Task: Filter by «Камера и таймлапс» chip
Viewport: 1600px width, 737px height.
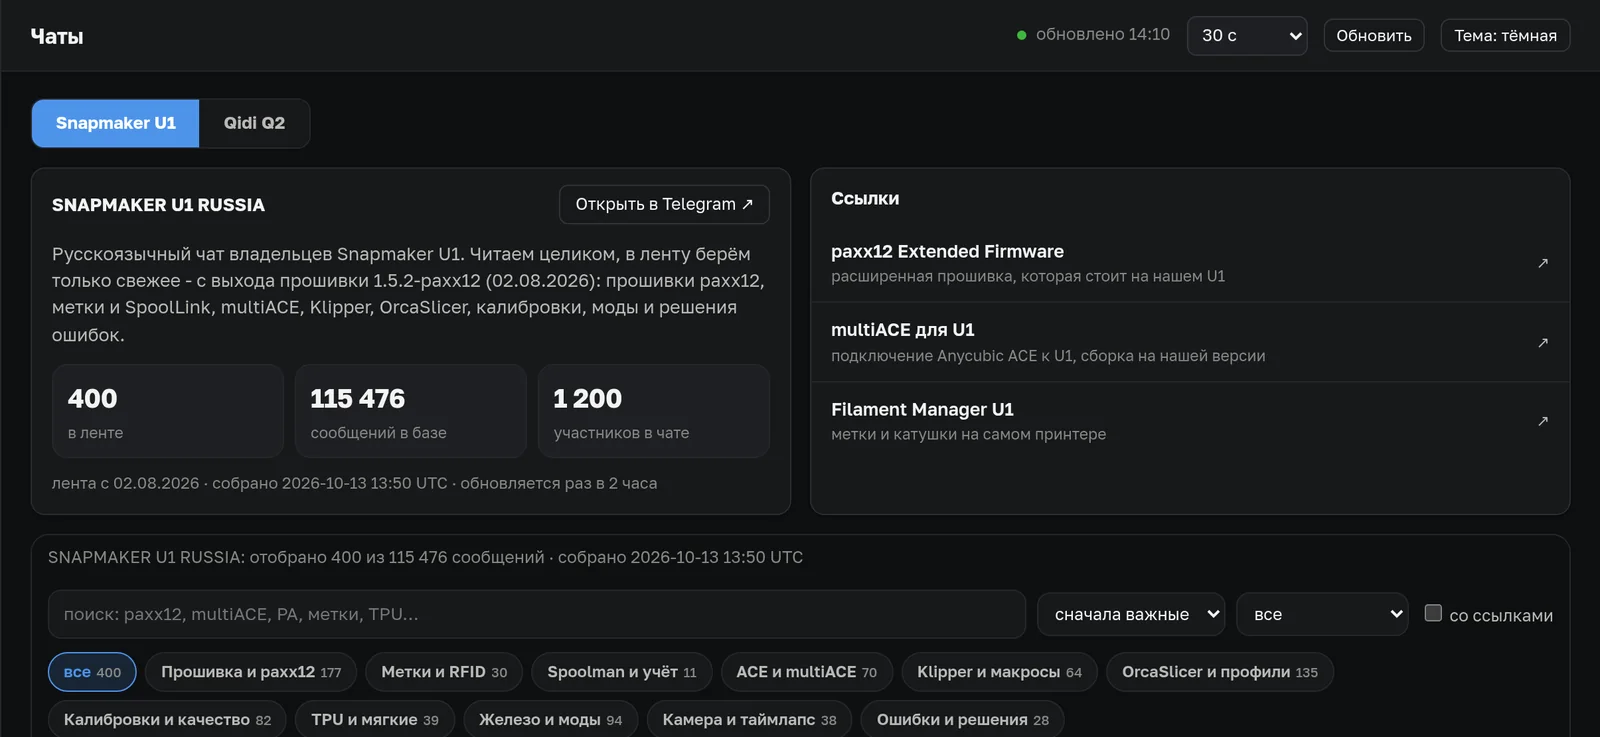Action: click(749, 720)
